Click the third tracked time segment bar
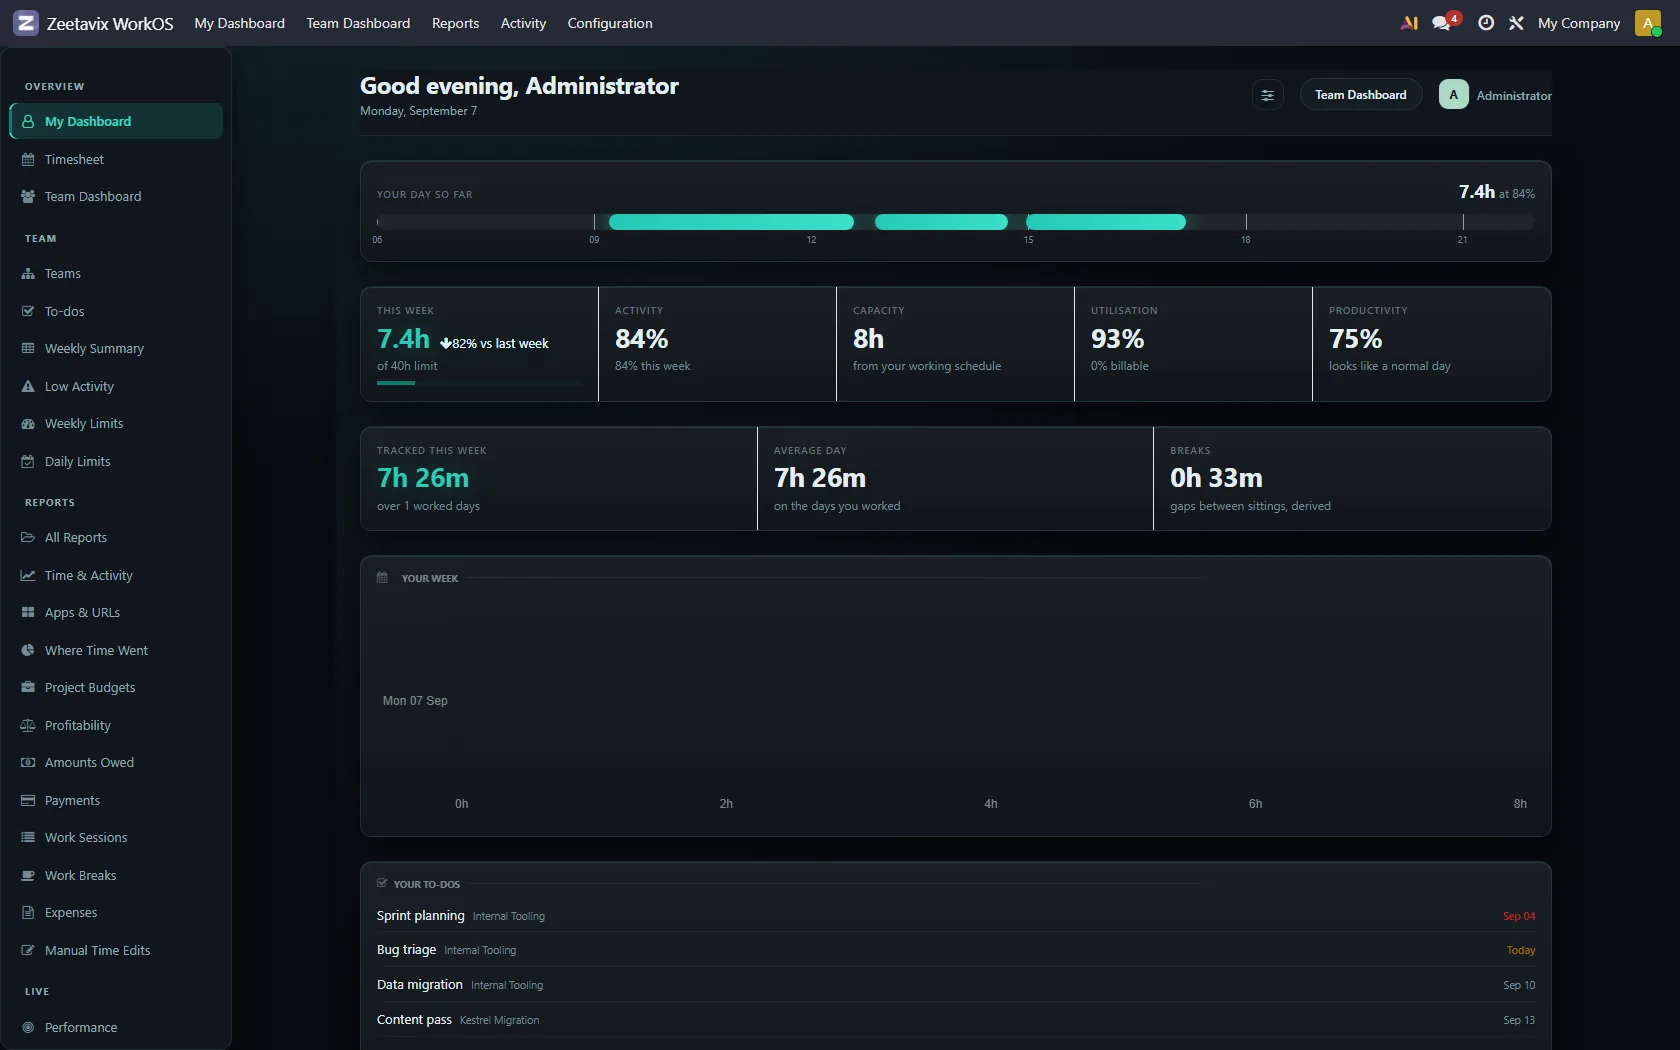Screen dimensions: 1680x1050 [1106, 222]
